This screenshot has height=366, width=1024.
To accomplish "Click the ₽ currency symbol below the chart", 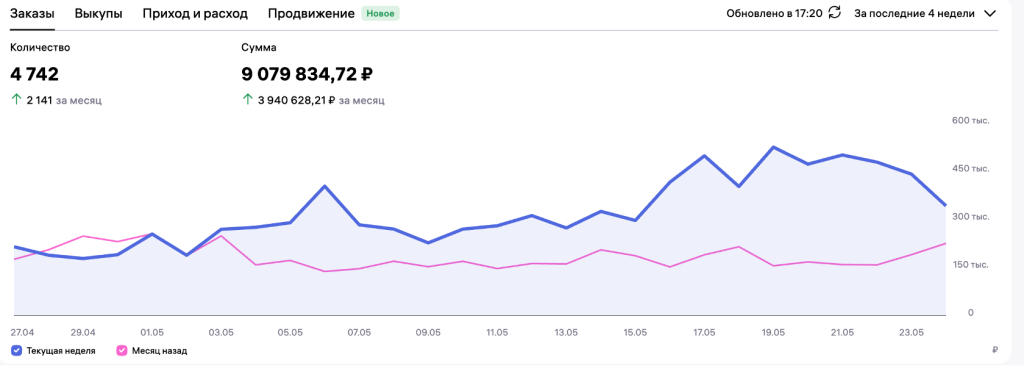I will click(x=995, y=351).
